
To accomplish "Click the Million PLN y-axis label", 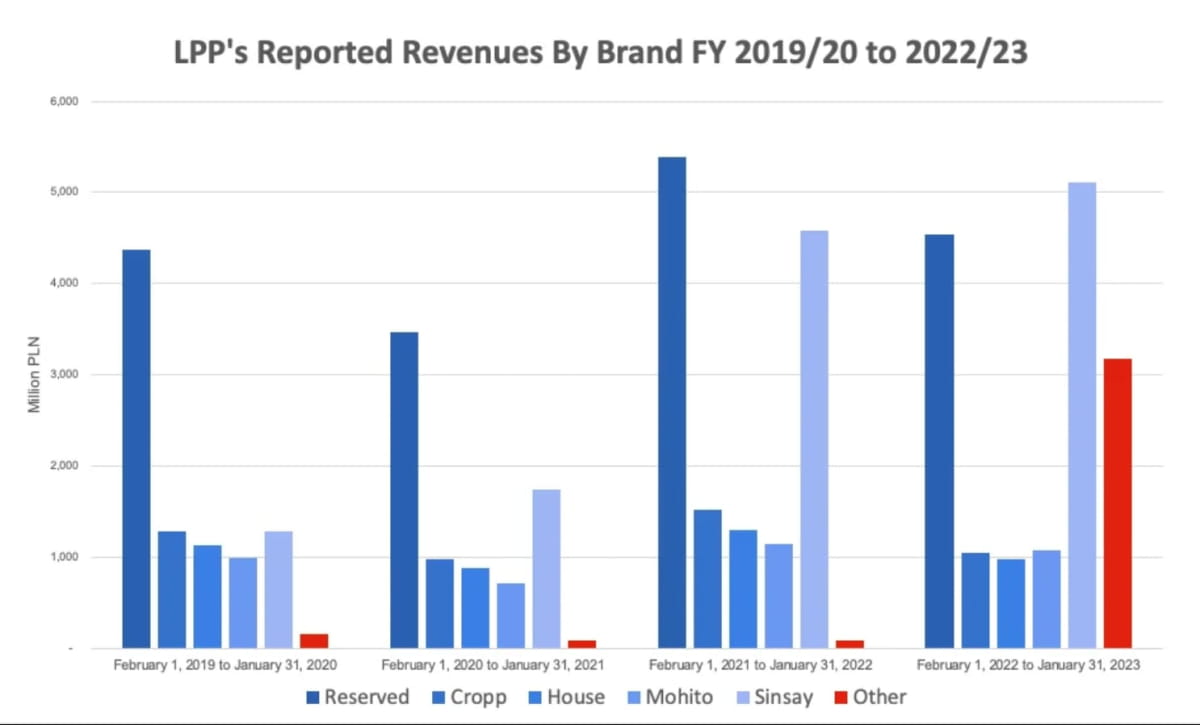I will (x=33, y=375).
